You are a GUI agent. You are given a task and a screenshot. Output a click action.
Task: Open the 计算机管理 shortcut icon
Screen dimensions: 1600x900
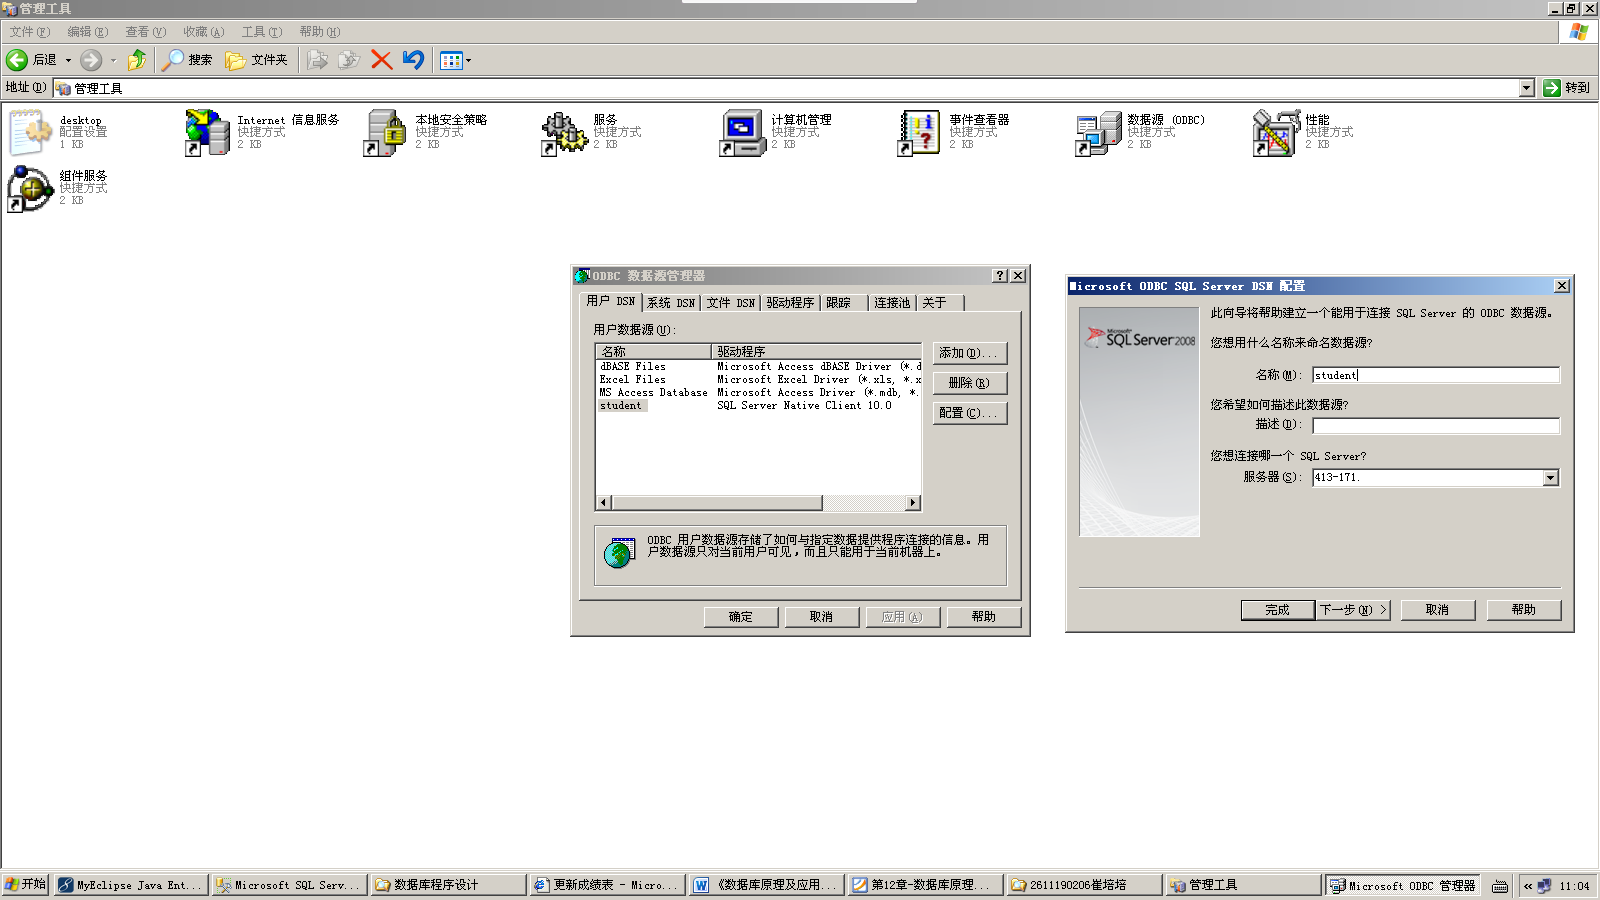tap(742, 132)
